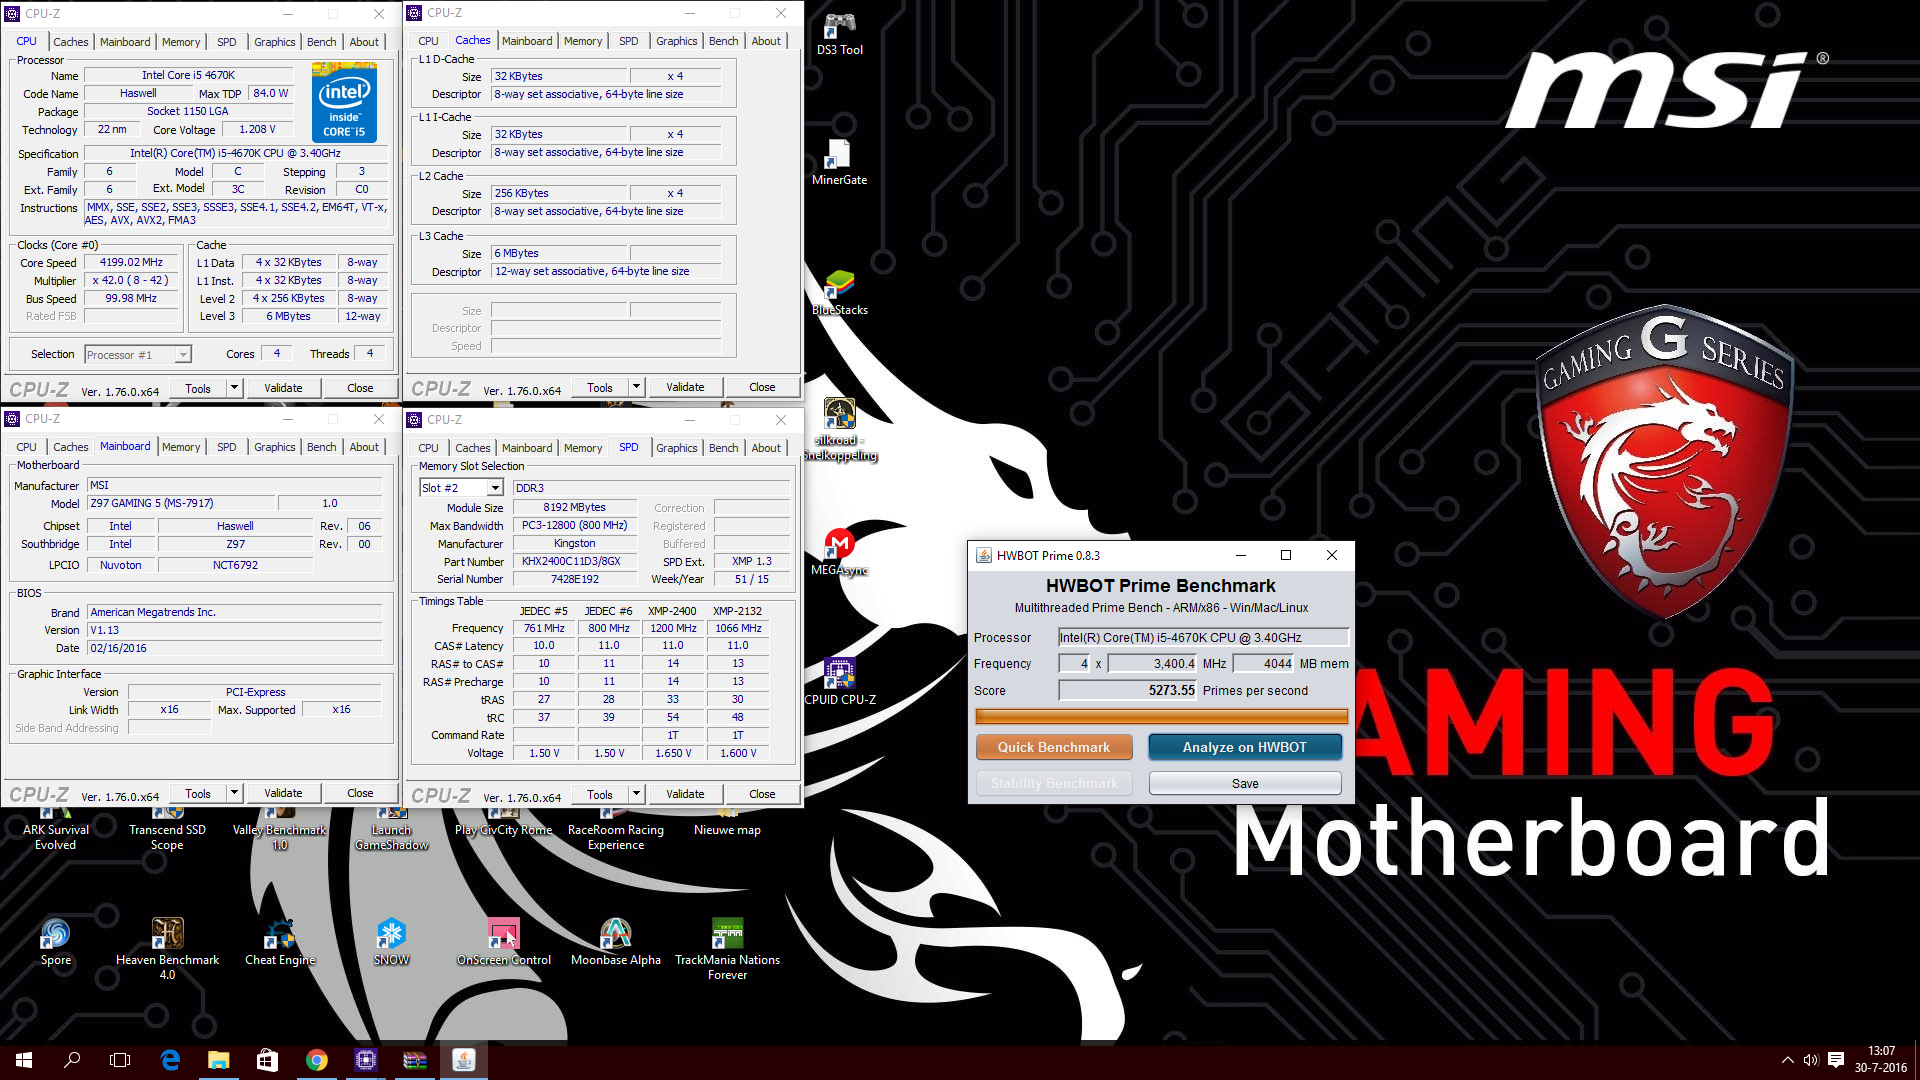The image size is (1920, 1080).
Task: Open the Windows Start menu
Action: 24,1060
